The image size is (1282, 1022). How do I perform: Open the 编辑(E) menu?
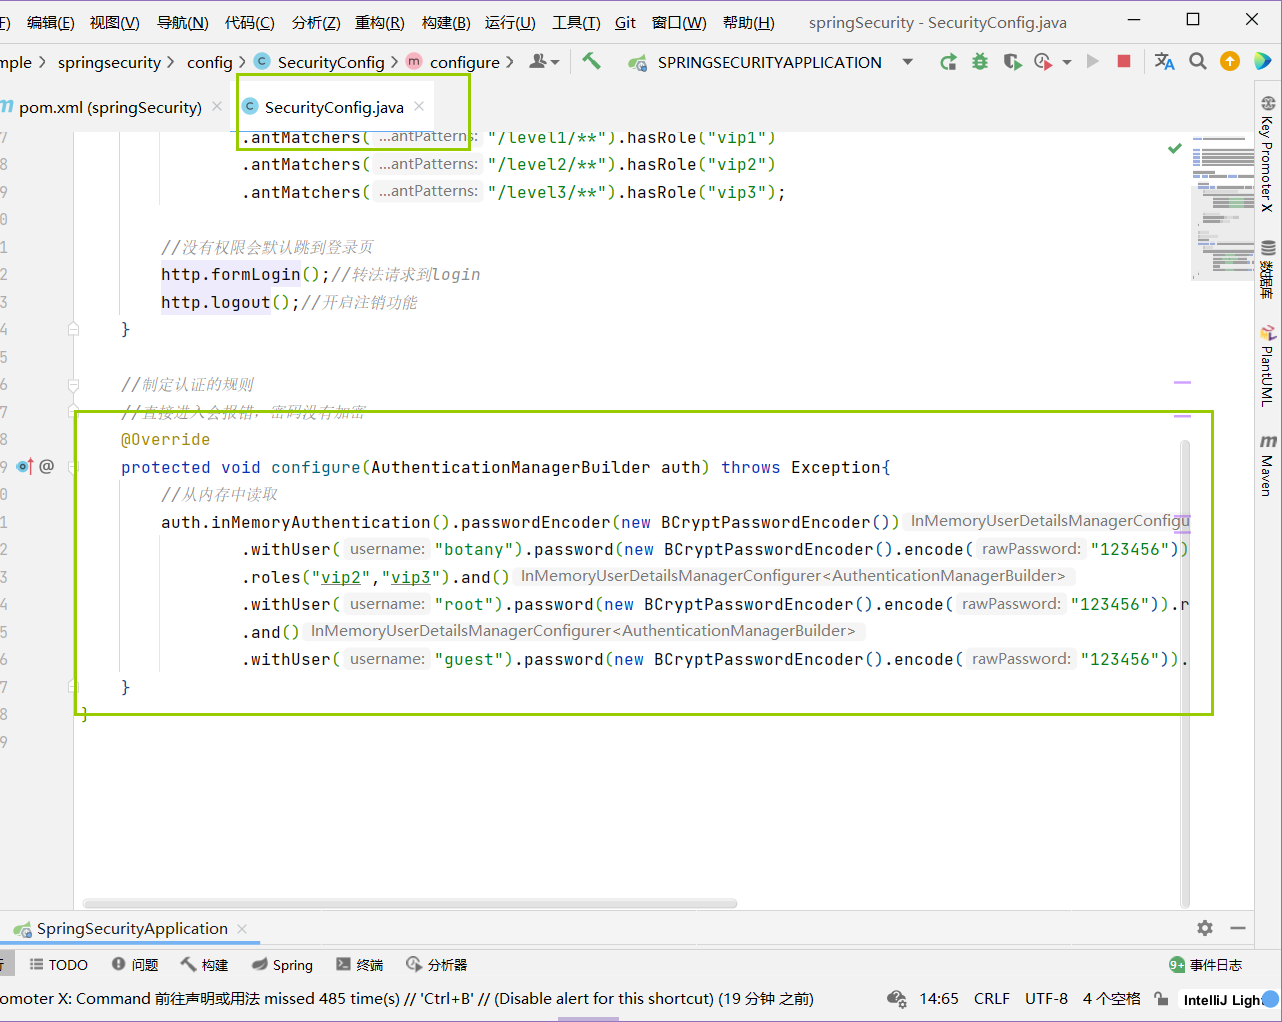pyautogui.click(x=50, y=22)
